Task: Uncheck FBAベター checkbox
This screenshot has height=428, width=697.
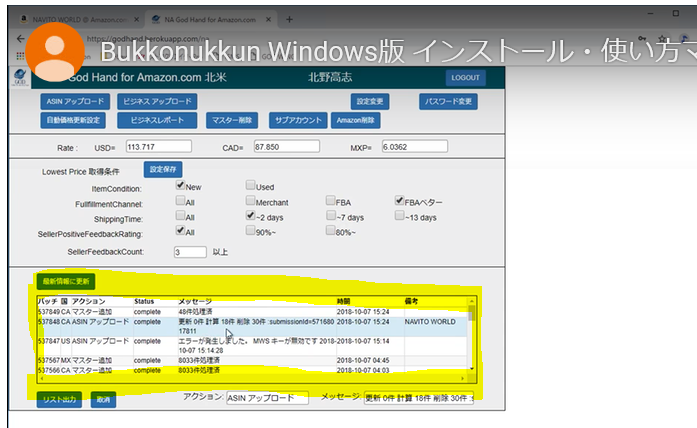Action: [399, 200]
